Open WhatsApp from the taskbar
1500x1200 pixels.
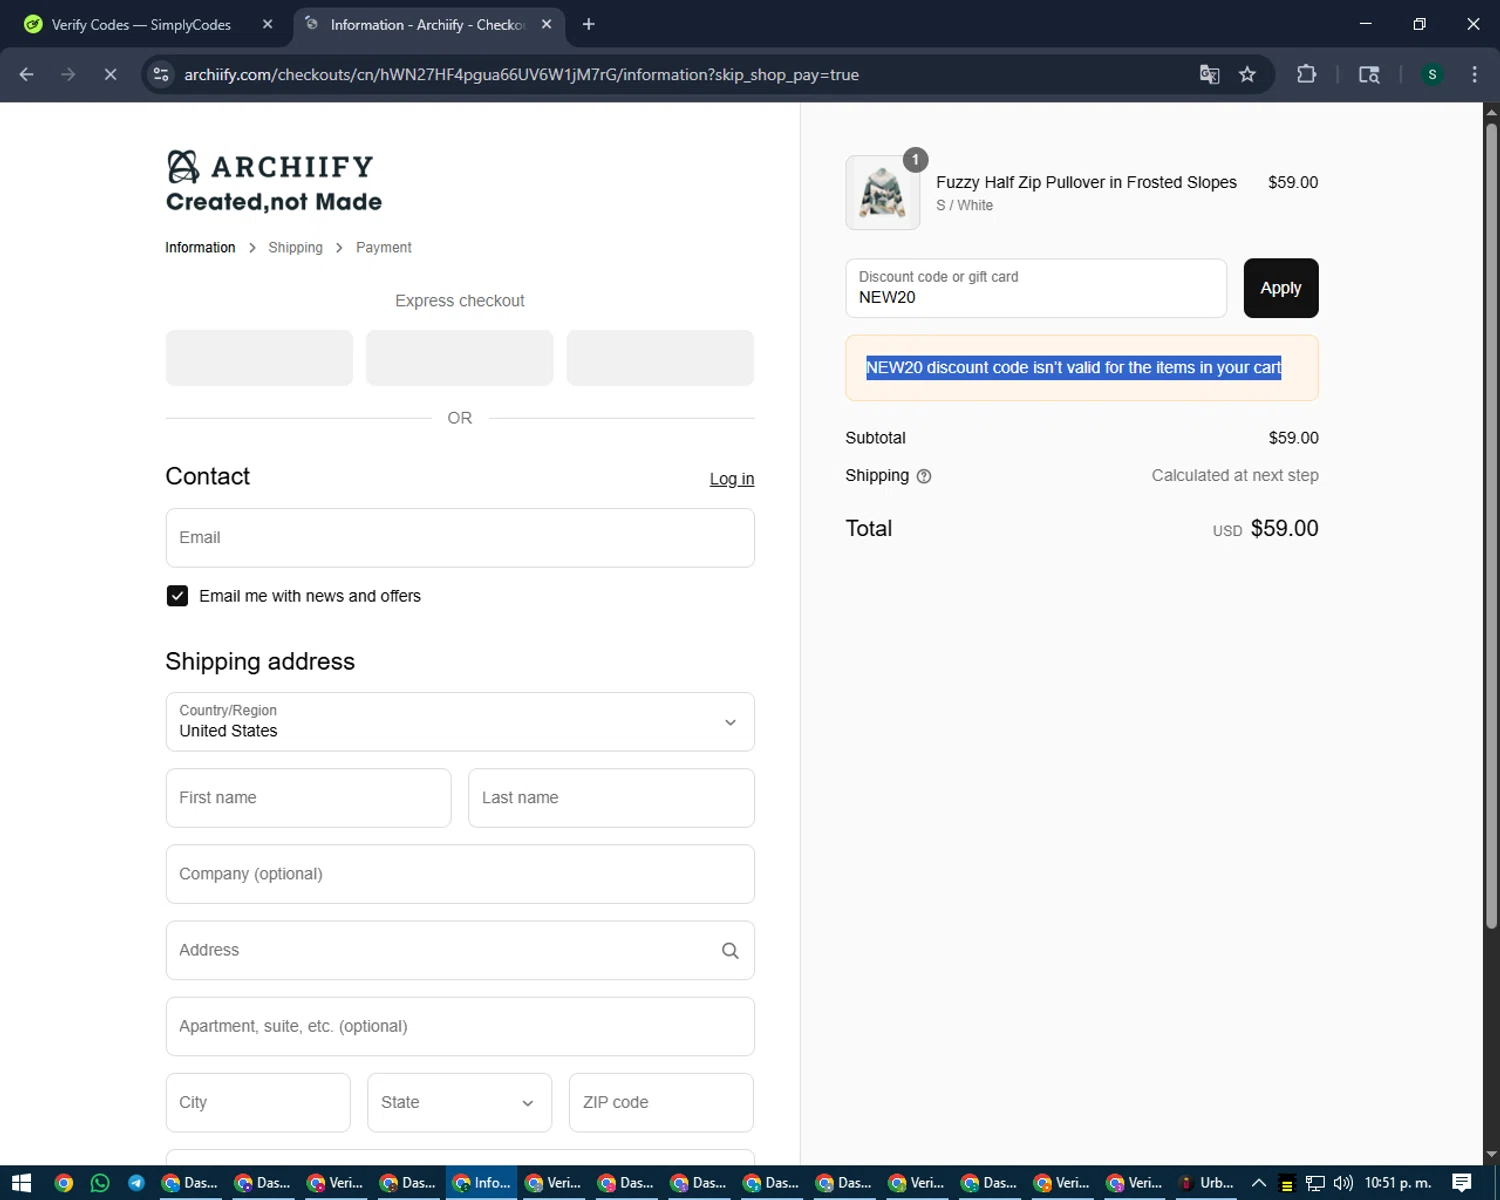coord(100,1183)
